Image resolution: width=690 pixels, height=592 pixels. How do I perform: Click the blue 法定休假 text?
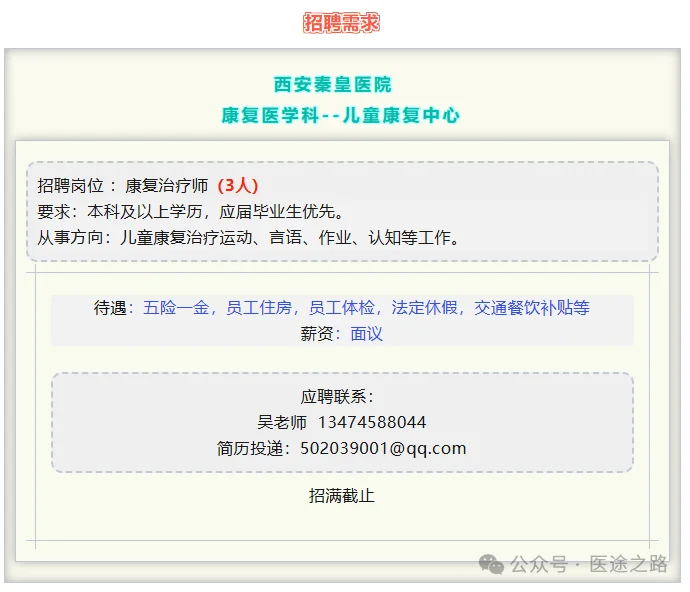pyautogui.click(x=425, y=308)
